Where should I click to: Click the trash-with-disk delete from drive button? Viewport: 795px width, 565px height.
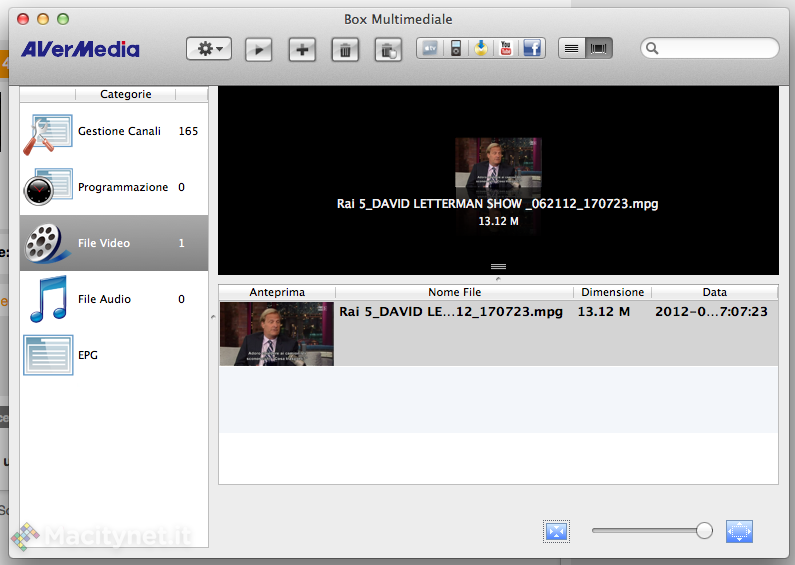pos(388,50)
